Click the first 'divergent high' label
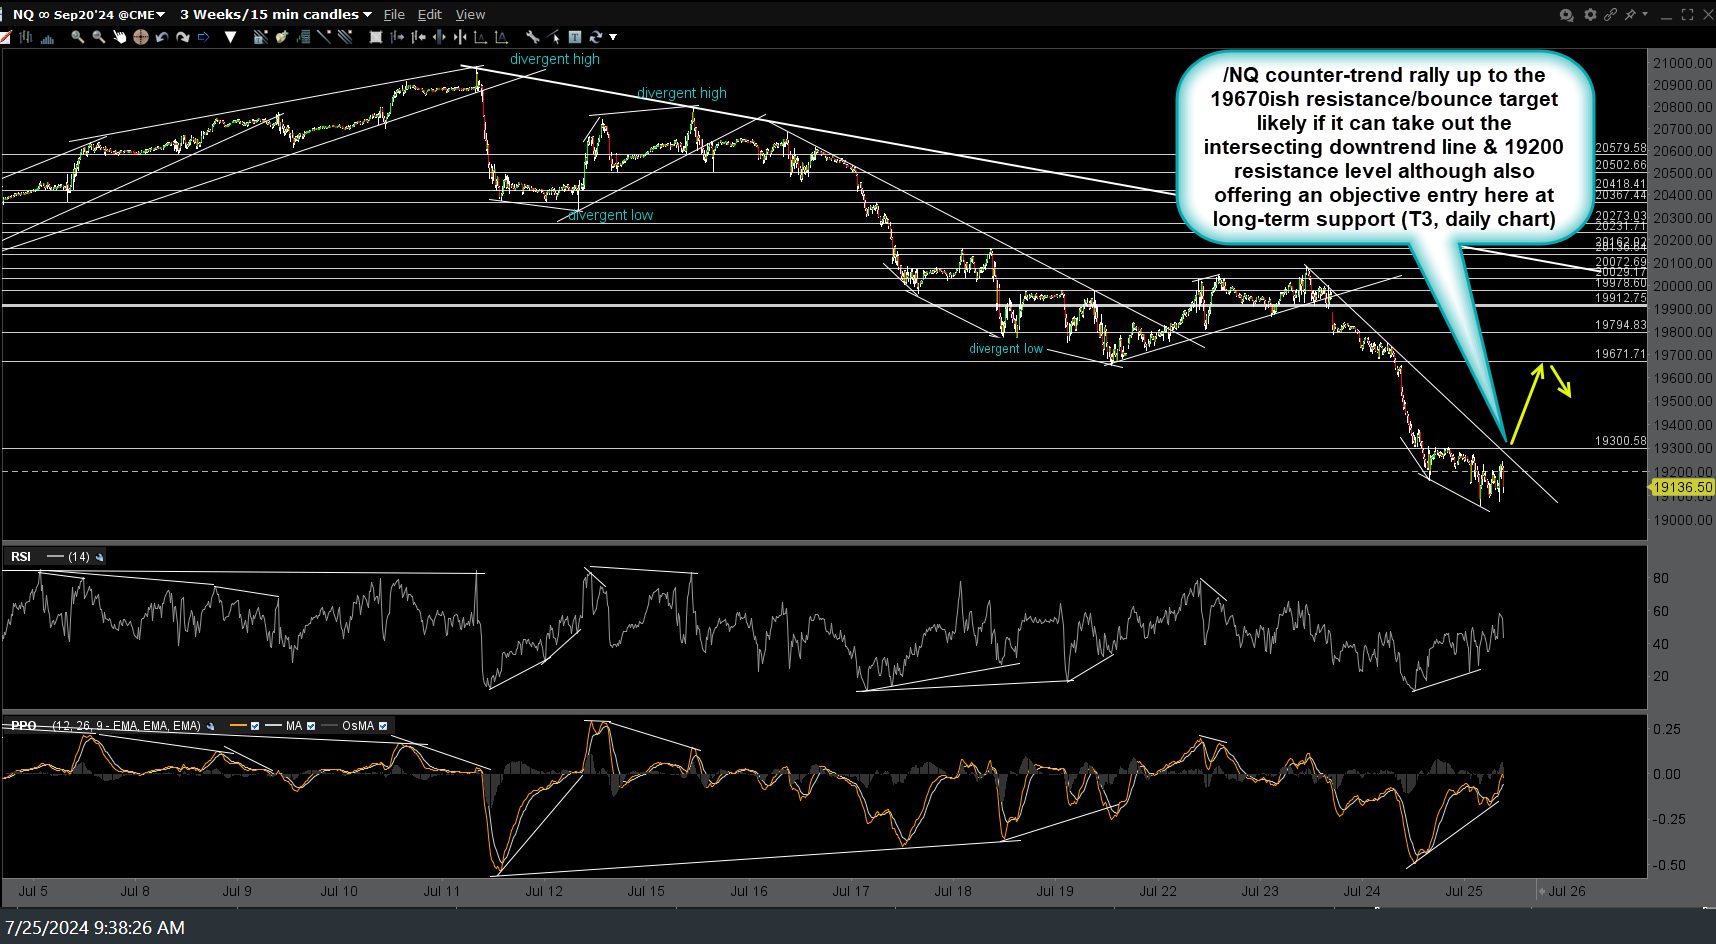The height and width of the screenshot is (944, 1716). pyautogui.click(x=555, y=59)
